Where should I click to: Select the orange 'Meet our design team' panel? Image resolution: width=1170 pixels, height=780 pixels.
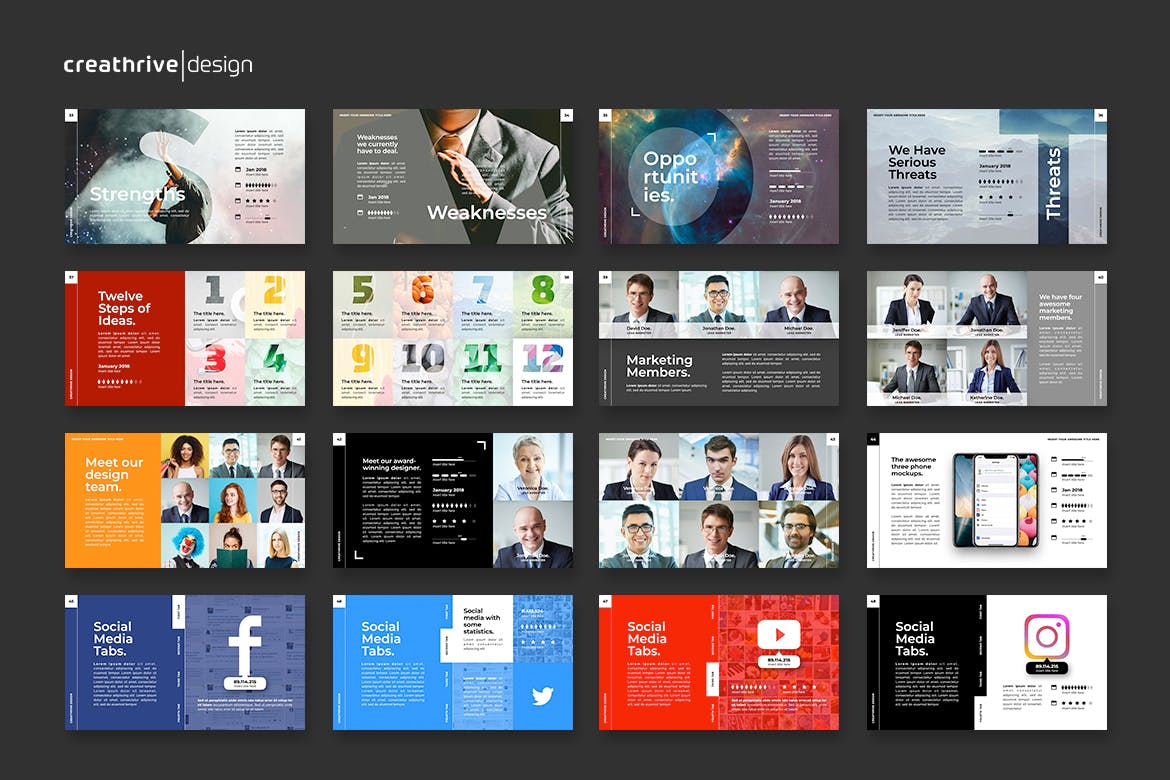pyautogui.click(x=113, y=500)
